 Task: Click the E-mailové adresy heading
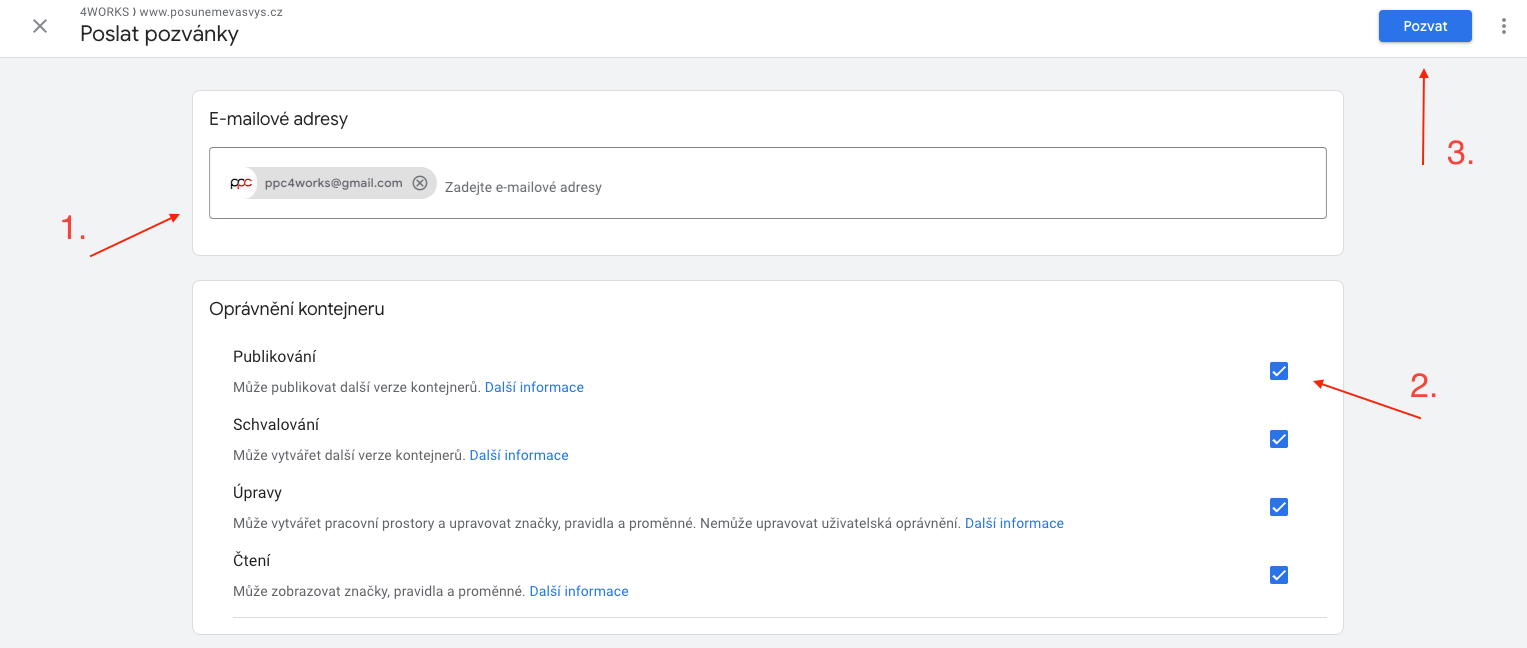coord(278,119)
